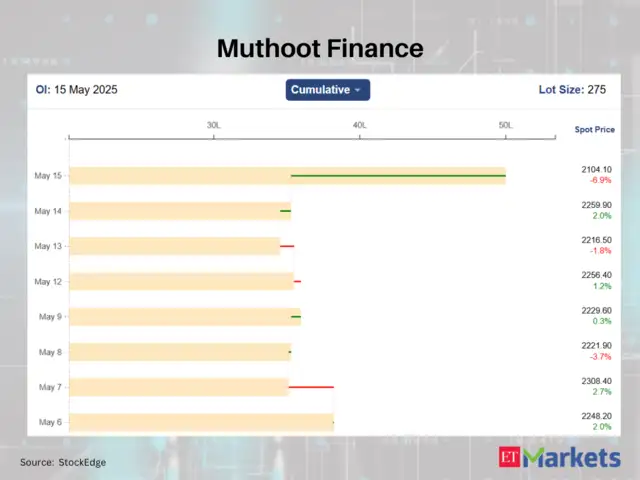The image size is (640, 480).
Task: Select the 40L axis tick label
Action: coord(359,126)
